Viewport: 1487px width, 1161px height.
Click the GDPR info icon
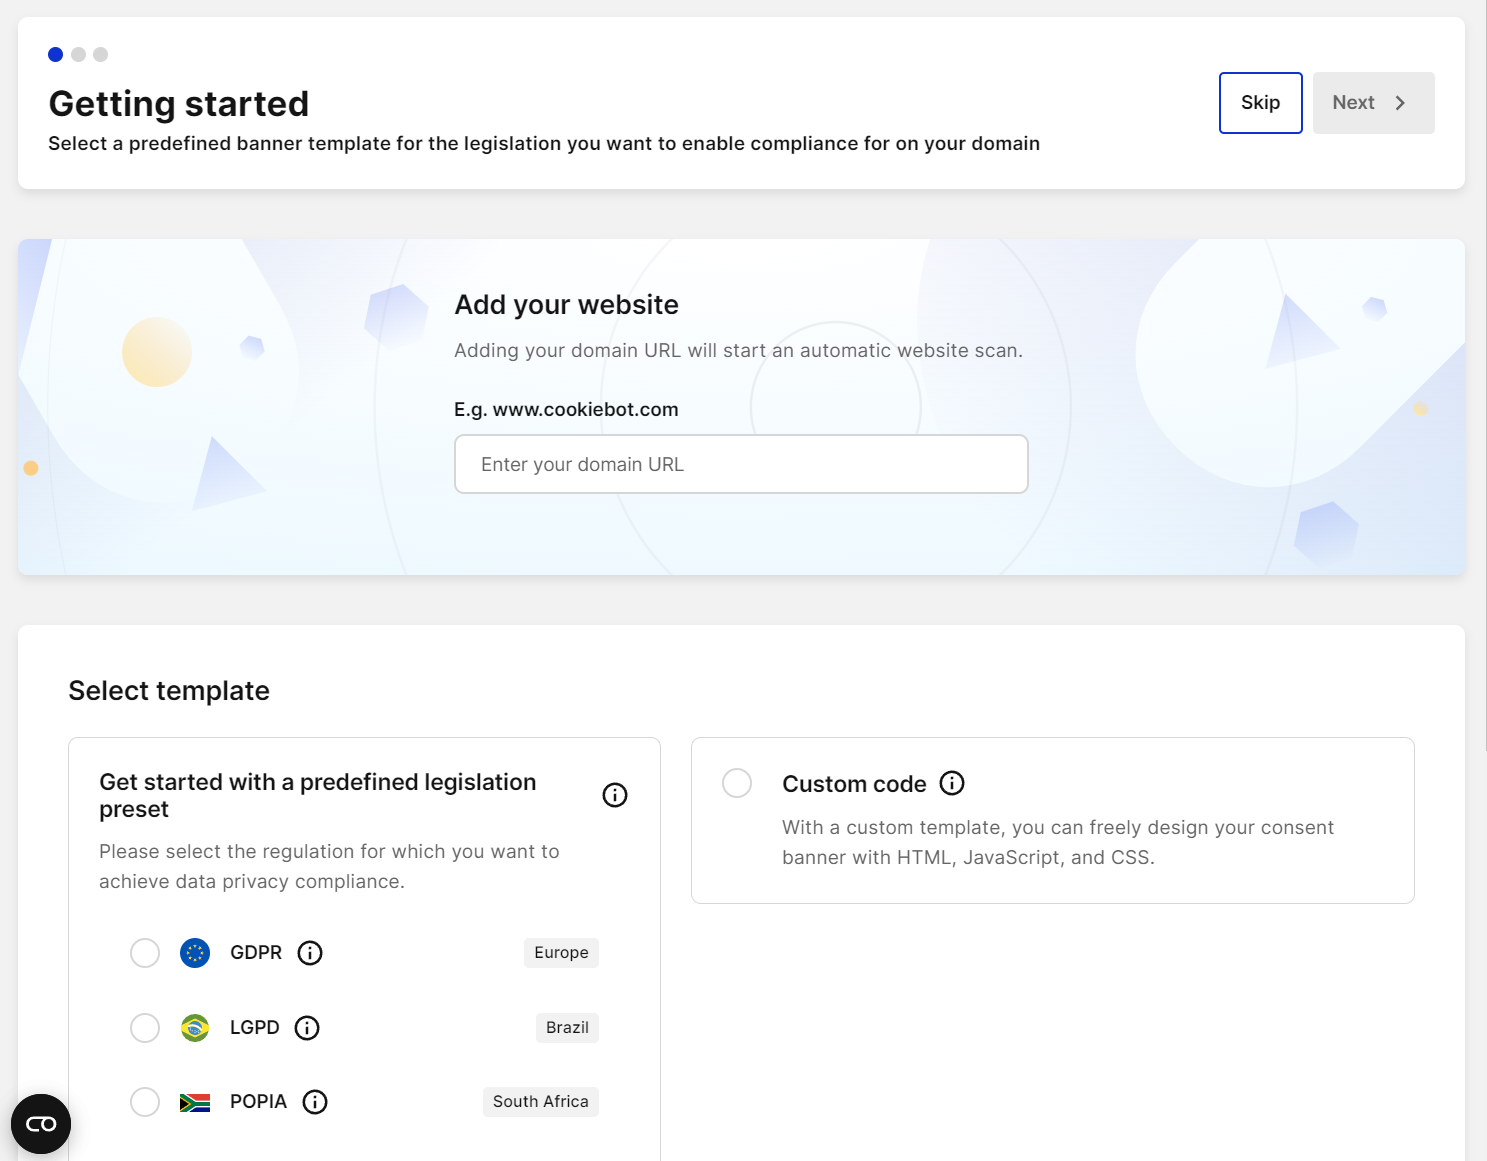coord(310,953)
